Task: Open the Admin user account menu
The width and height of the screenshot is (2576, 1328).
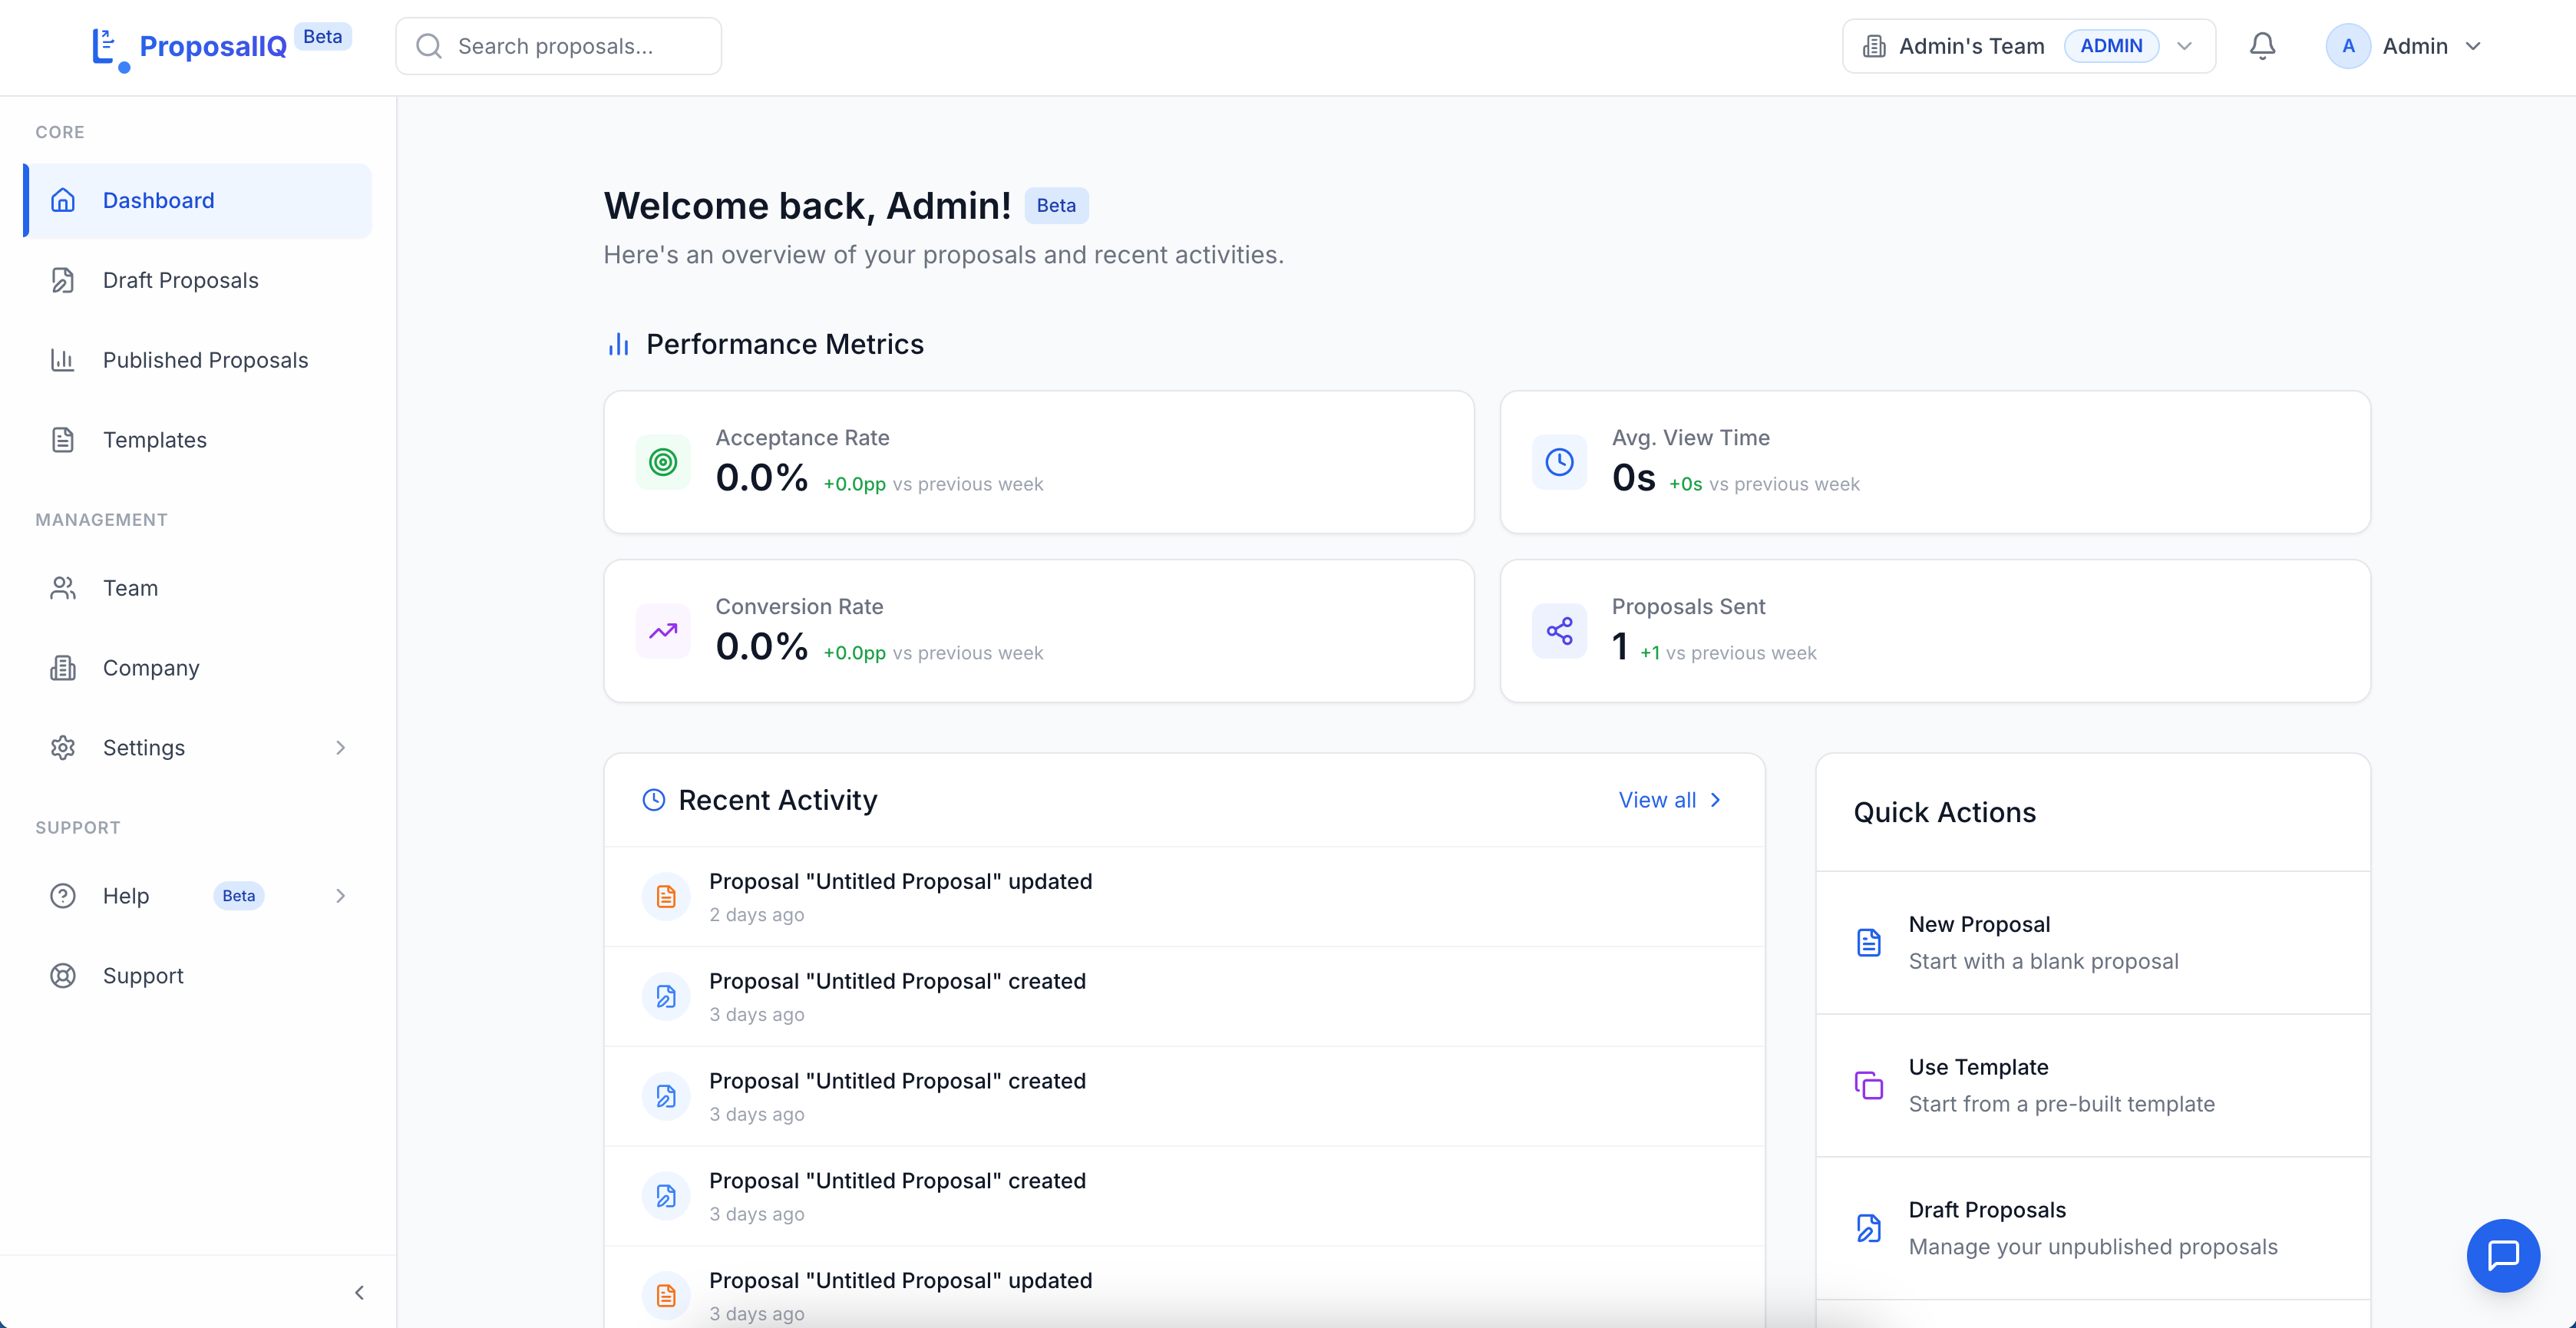Action: [2404, 46]
